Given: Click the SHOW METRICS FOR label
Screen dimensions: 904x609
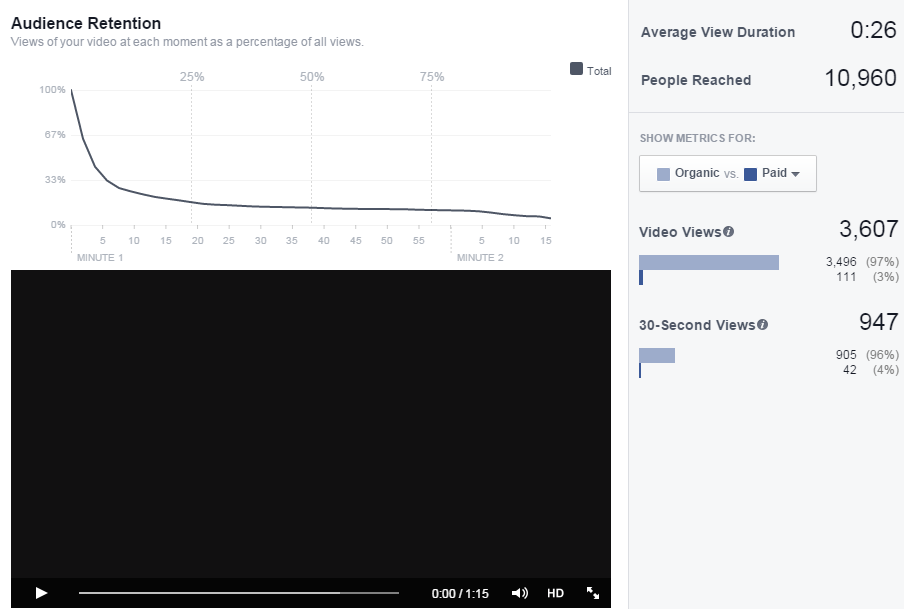Looking at the screenshot, I should (698, 138).
